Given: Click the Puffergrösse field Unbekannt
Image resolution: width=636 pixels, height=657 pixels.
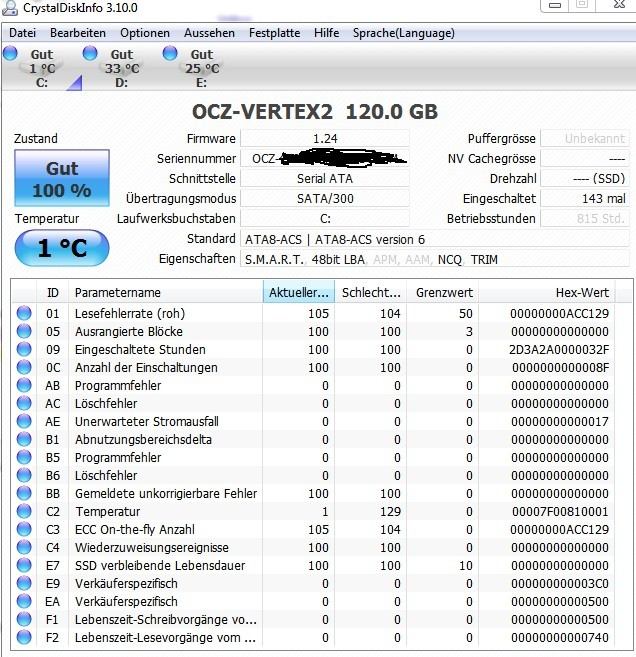Looking at the screenshot, I should coord(585,139).
